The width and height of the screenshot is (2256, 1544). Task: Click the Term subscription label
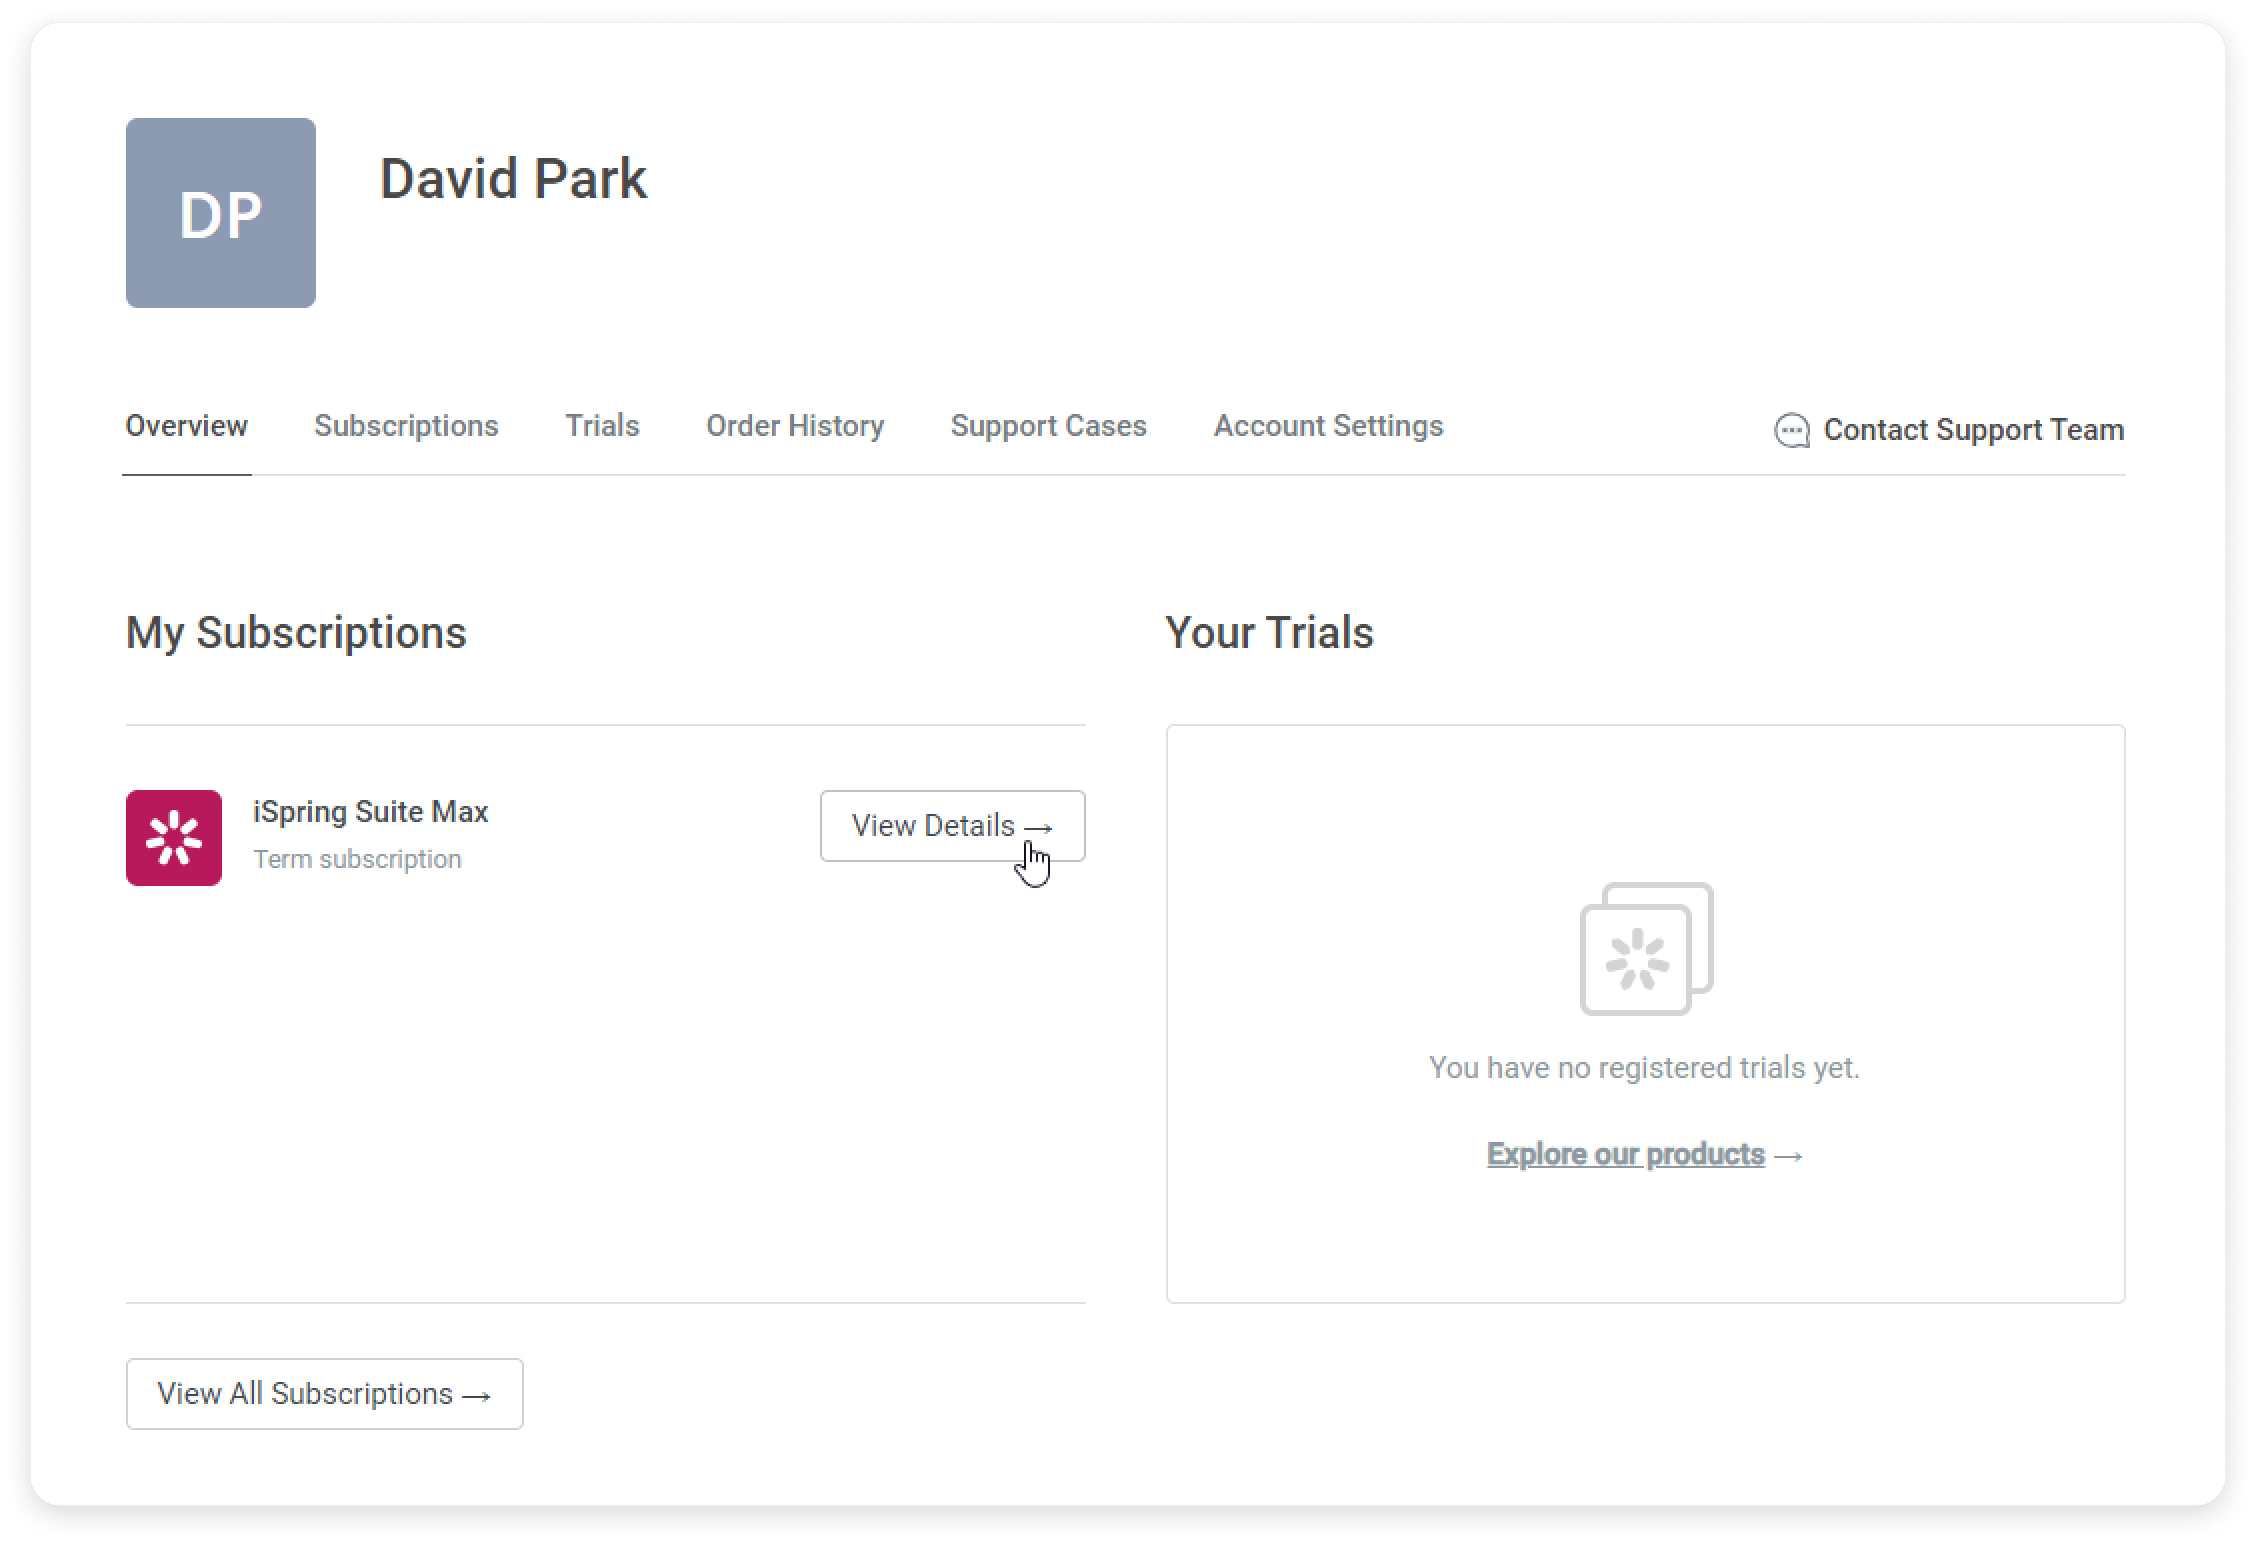(x=357, y=859)
